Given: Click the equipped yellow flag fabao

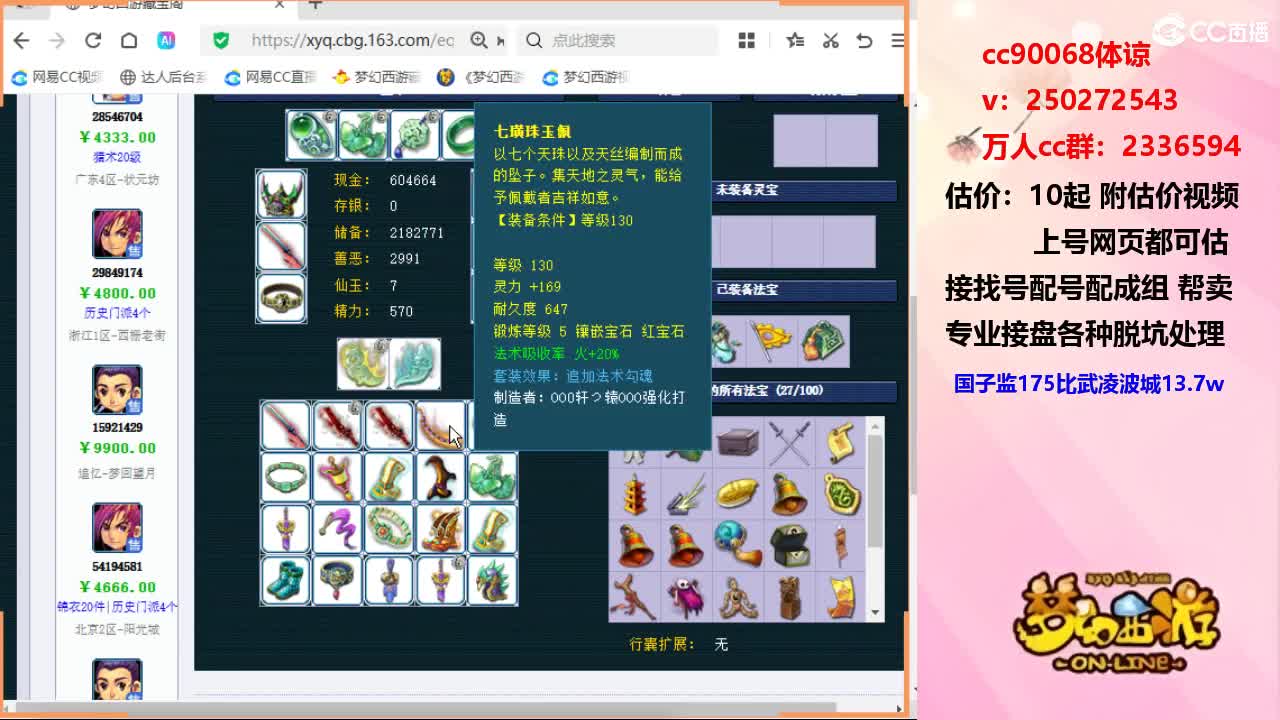Looking at the screenshot, I should 771,342.
